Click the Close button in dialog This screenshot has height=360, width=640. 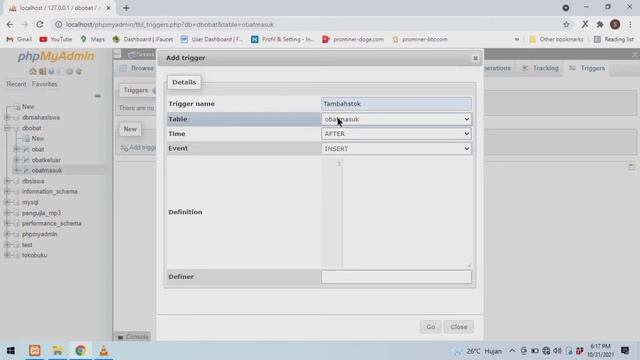pyautogui.click(x=459, y=327)
